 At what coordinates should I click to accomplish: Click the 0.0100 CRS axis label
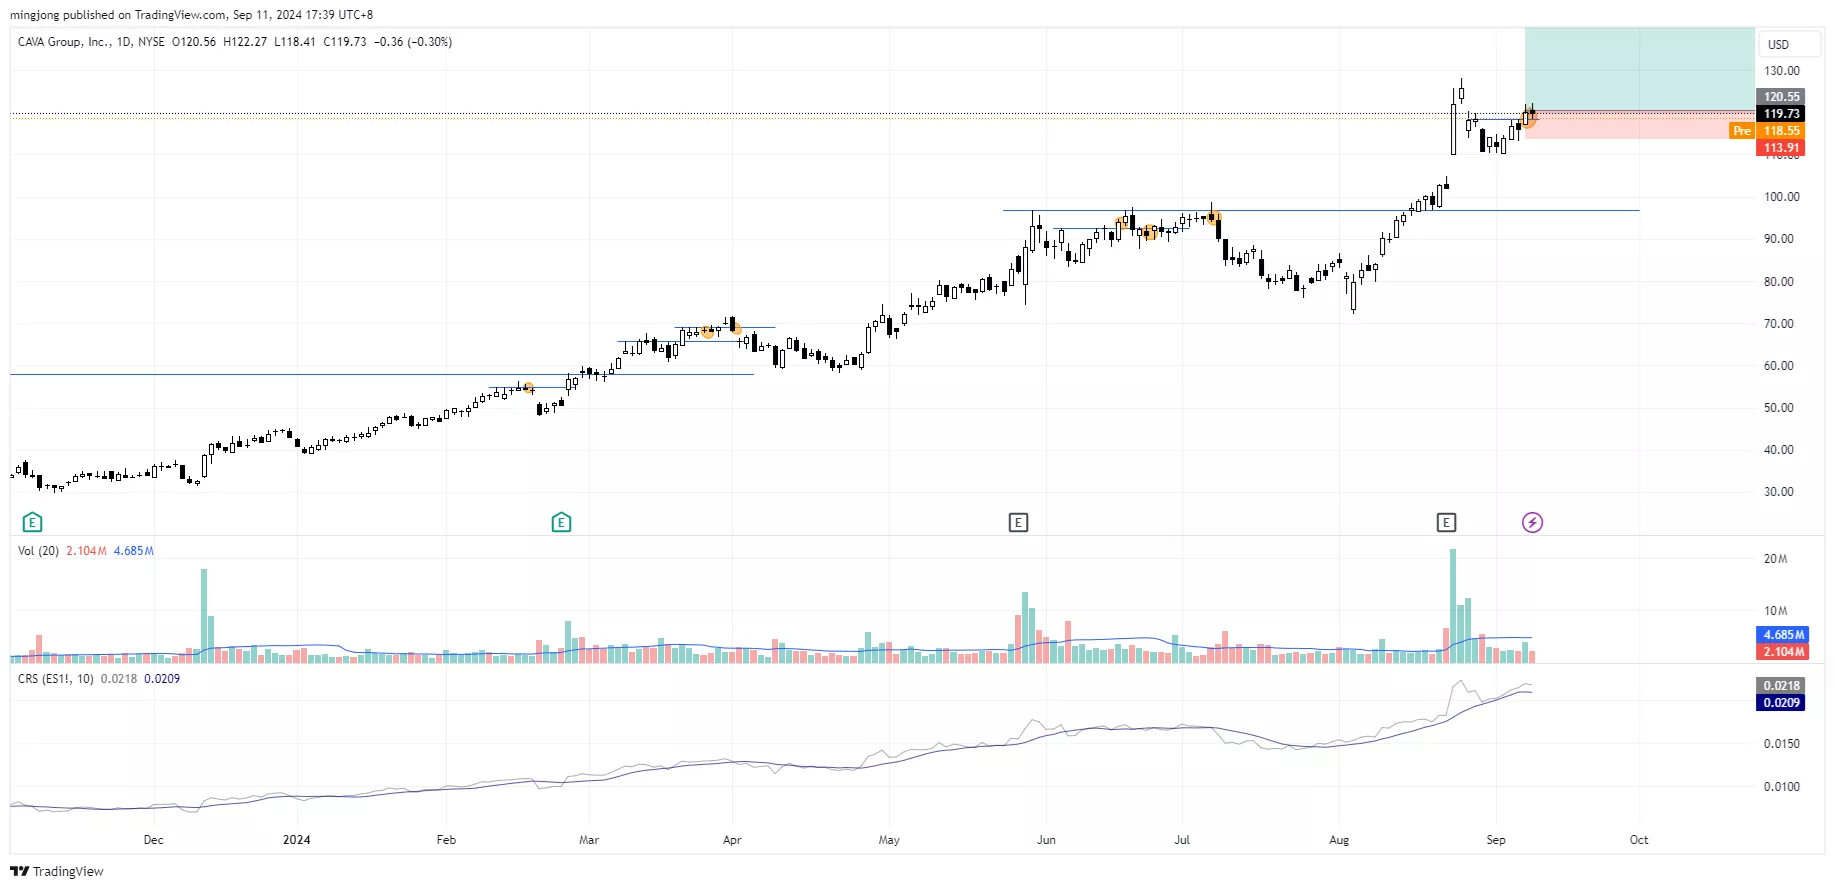click(x=1781, y=787)
